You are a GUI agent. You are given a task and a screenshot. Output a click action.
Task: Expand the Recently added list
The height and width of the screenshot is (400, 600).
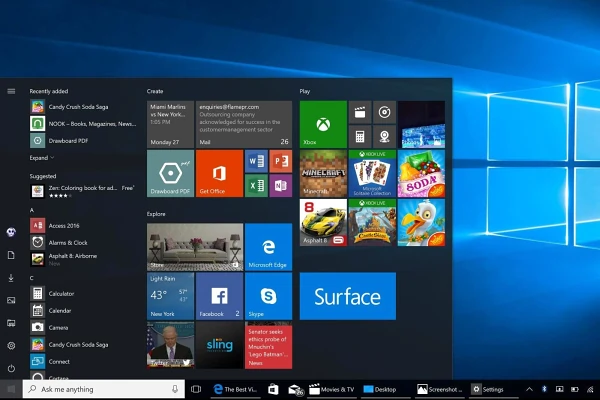coord(42,158)
